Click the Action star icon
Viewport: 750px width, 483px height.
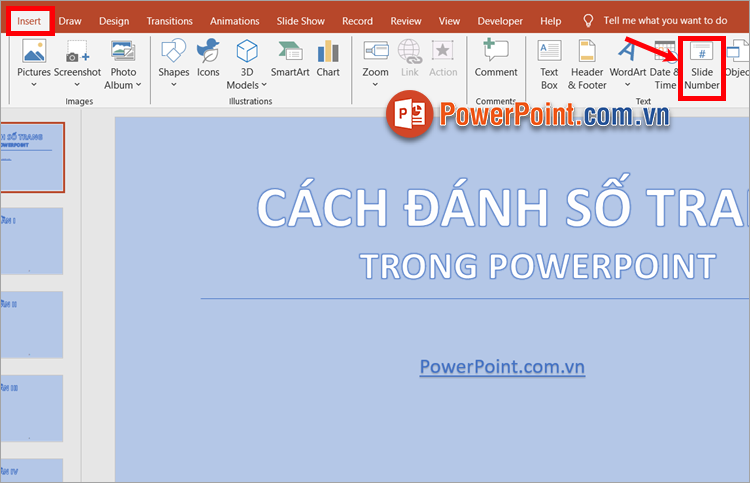(442, 51)
